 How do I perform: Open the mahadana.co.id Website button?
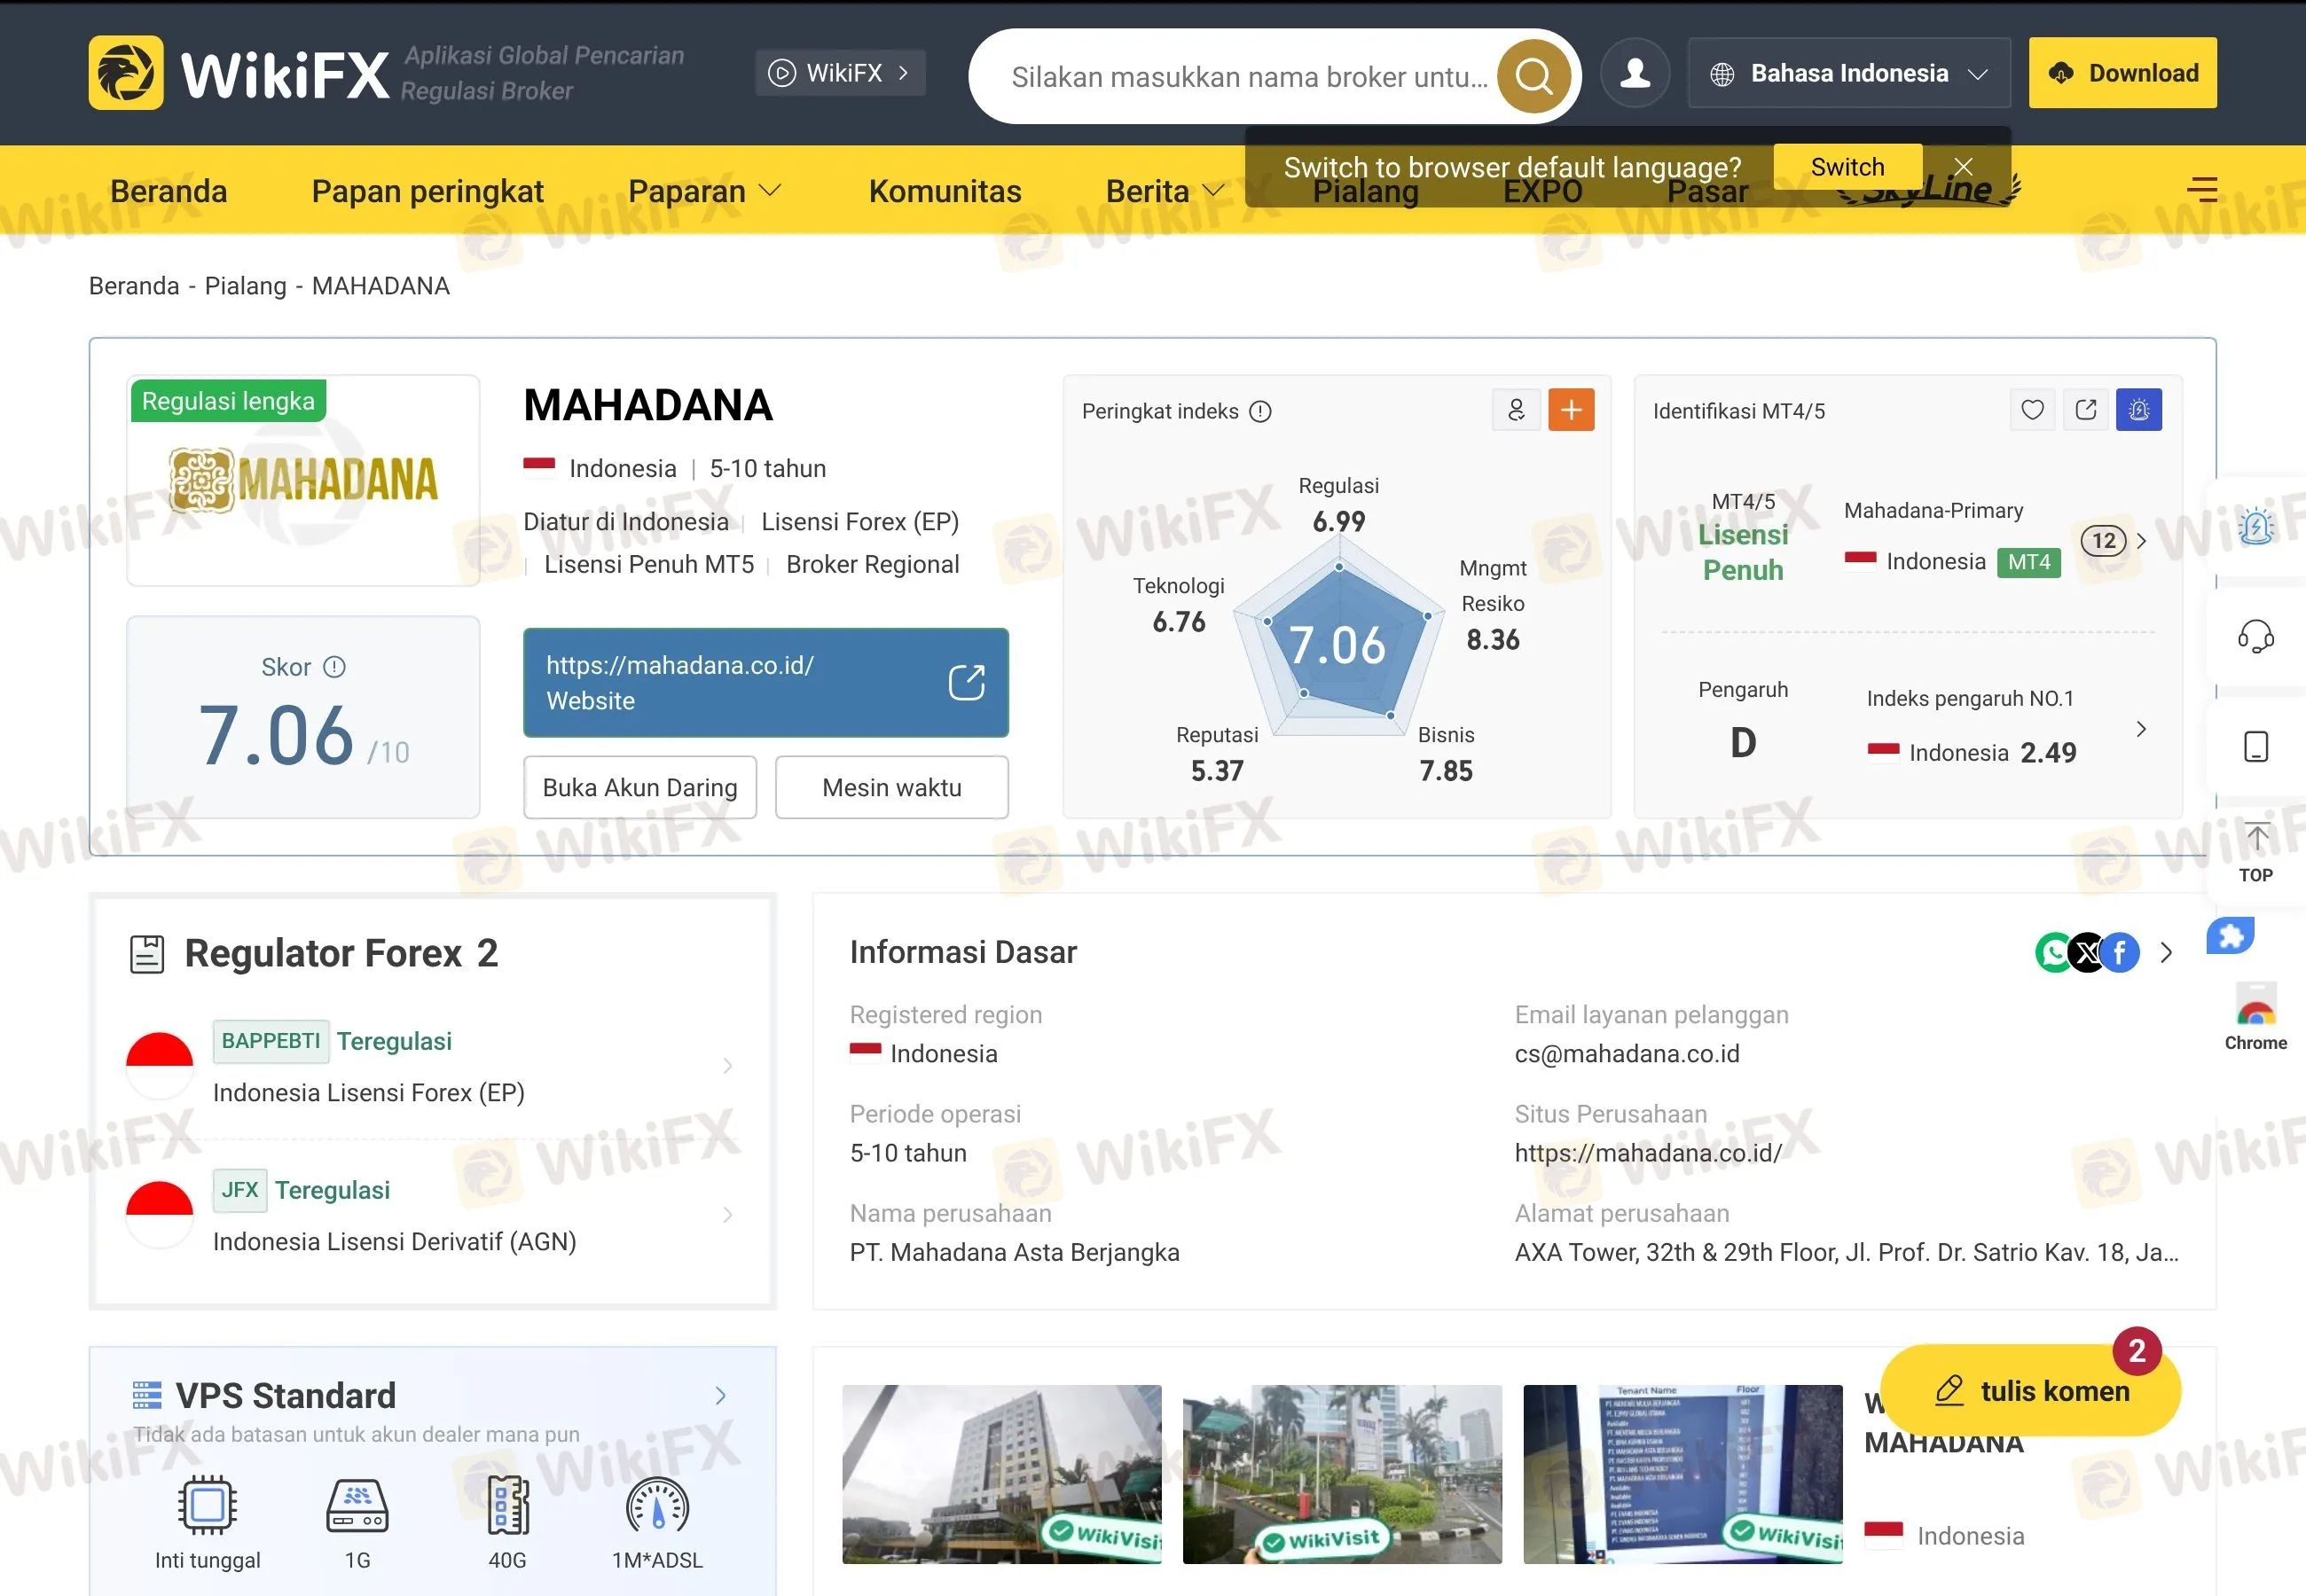[x=765, y=683]
